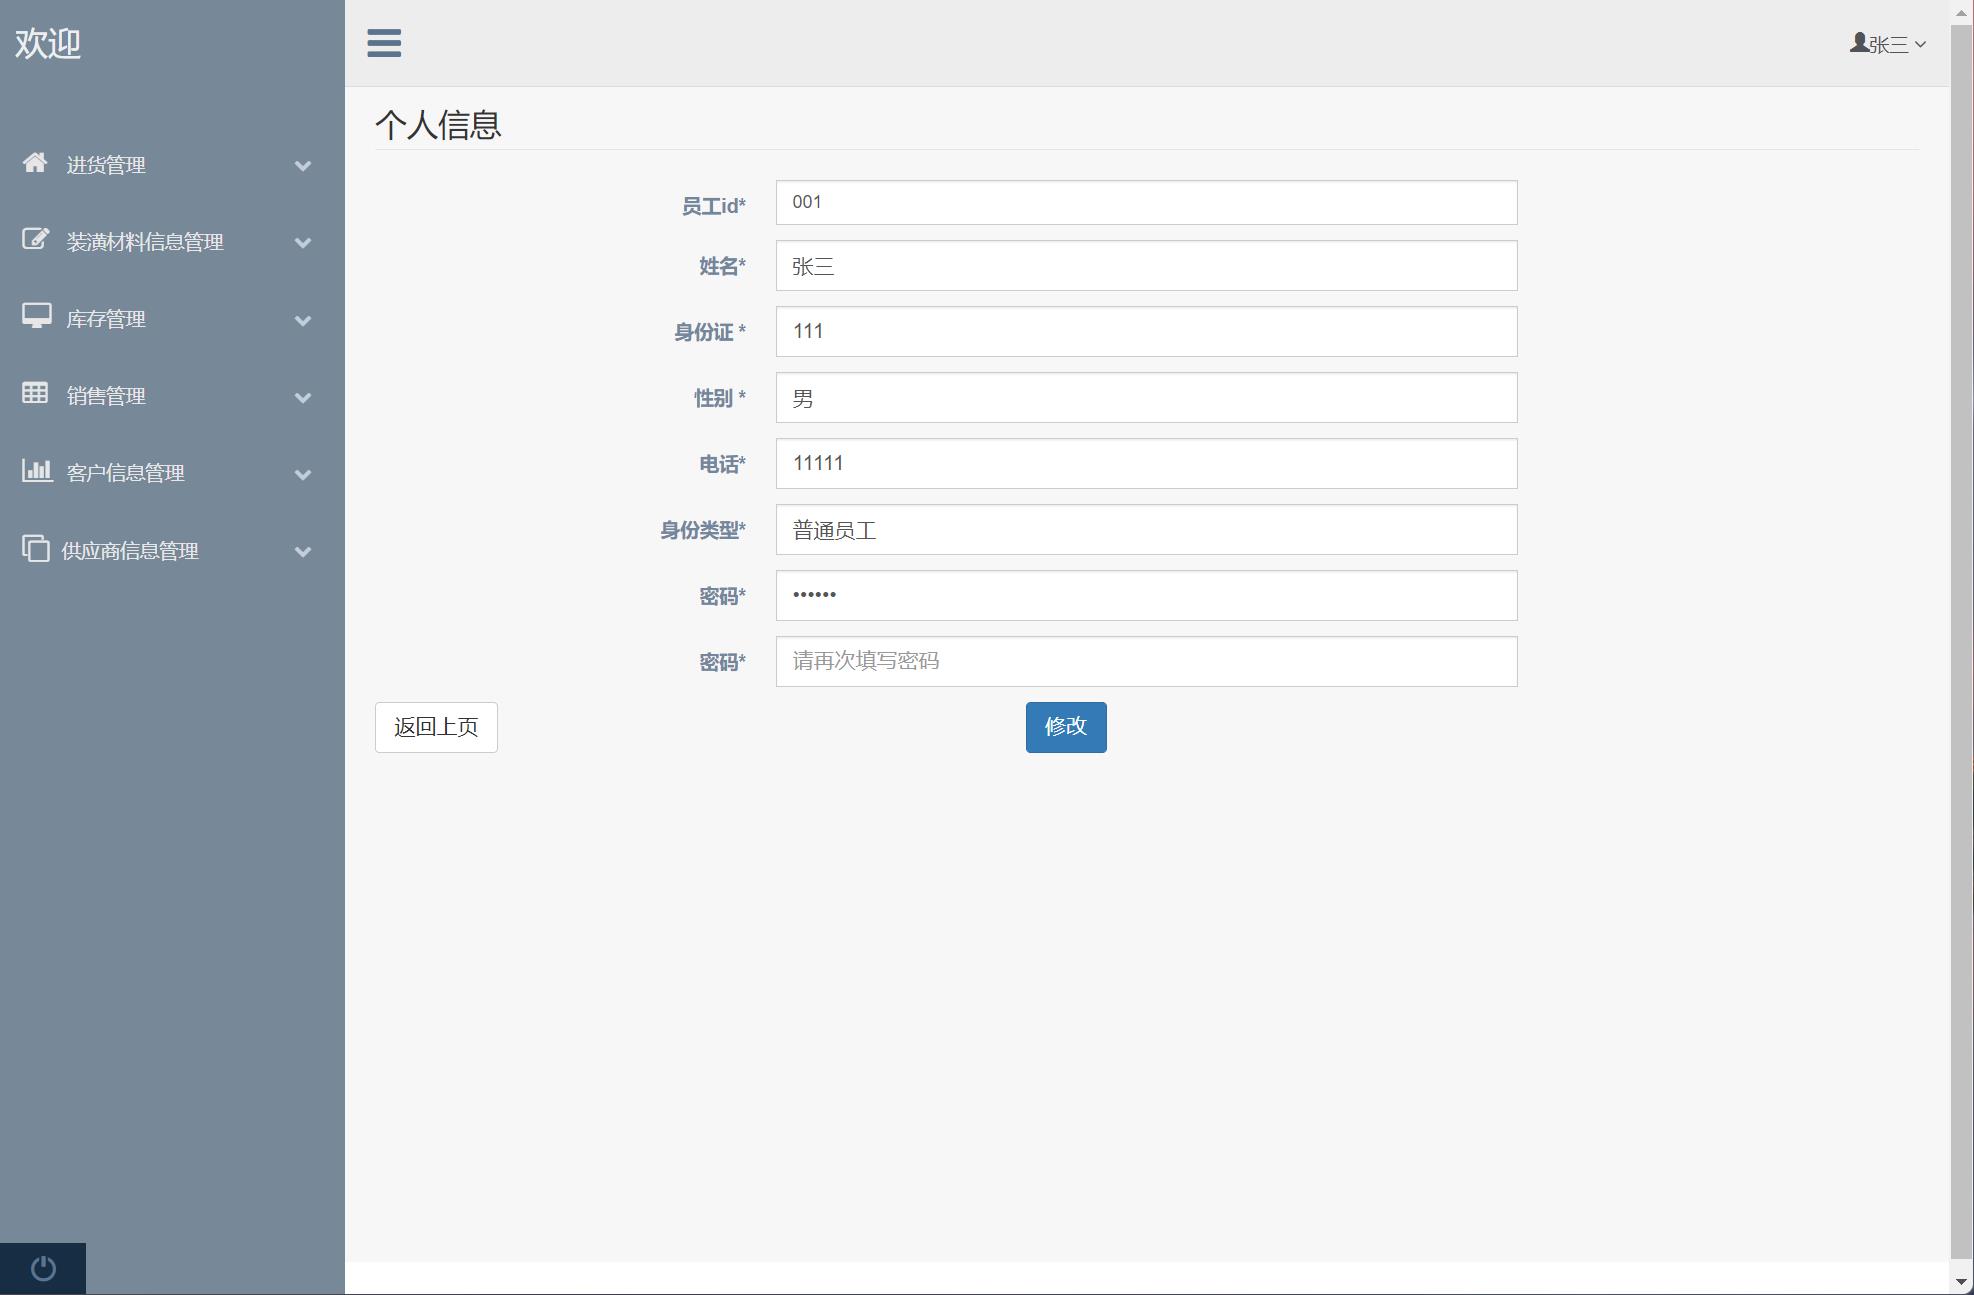Expand the 供应商信息管理 chevron arrow
Screen dimensions: 1974x1295
point(303,552)
